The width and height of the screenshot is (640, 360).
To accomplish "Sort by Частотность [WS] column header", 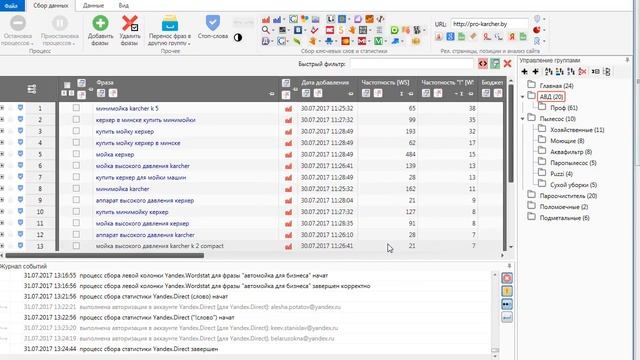I will 385,82.
